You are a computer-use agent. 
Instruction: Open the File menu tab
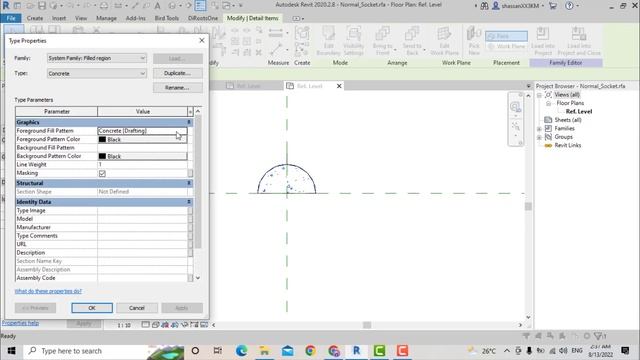click(x=11, y=18)
